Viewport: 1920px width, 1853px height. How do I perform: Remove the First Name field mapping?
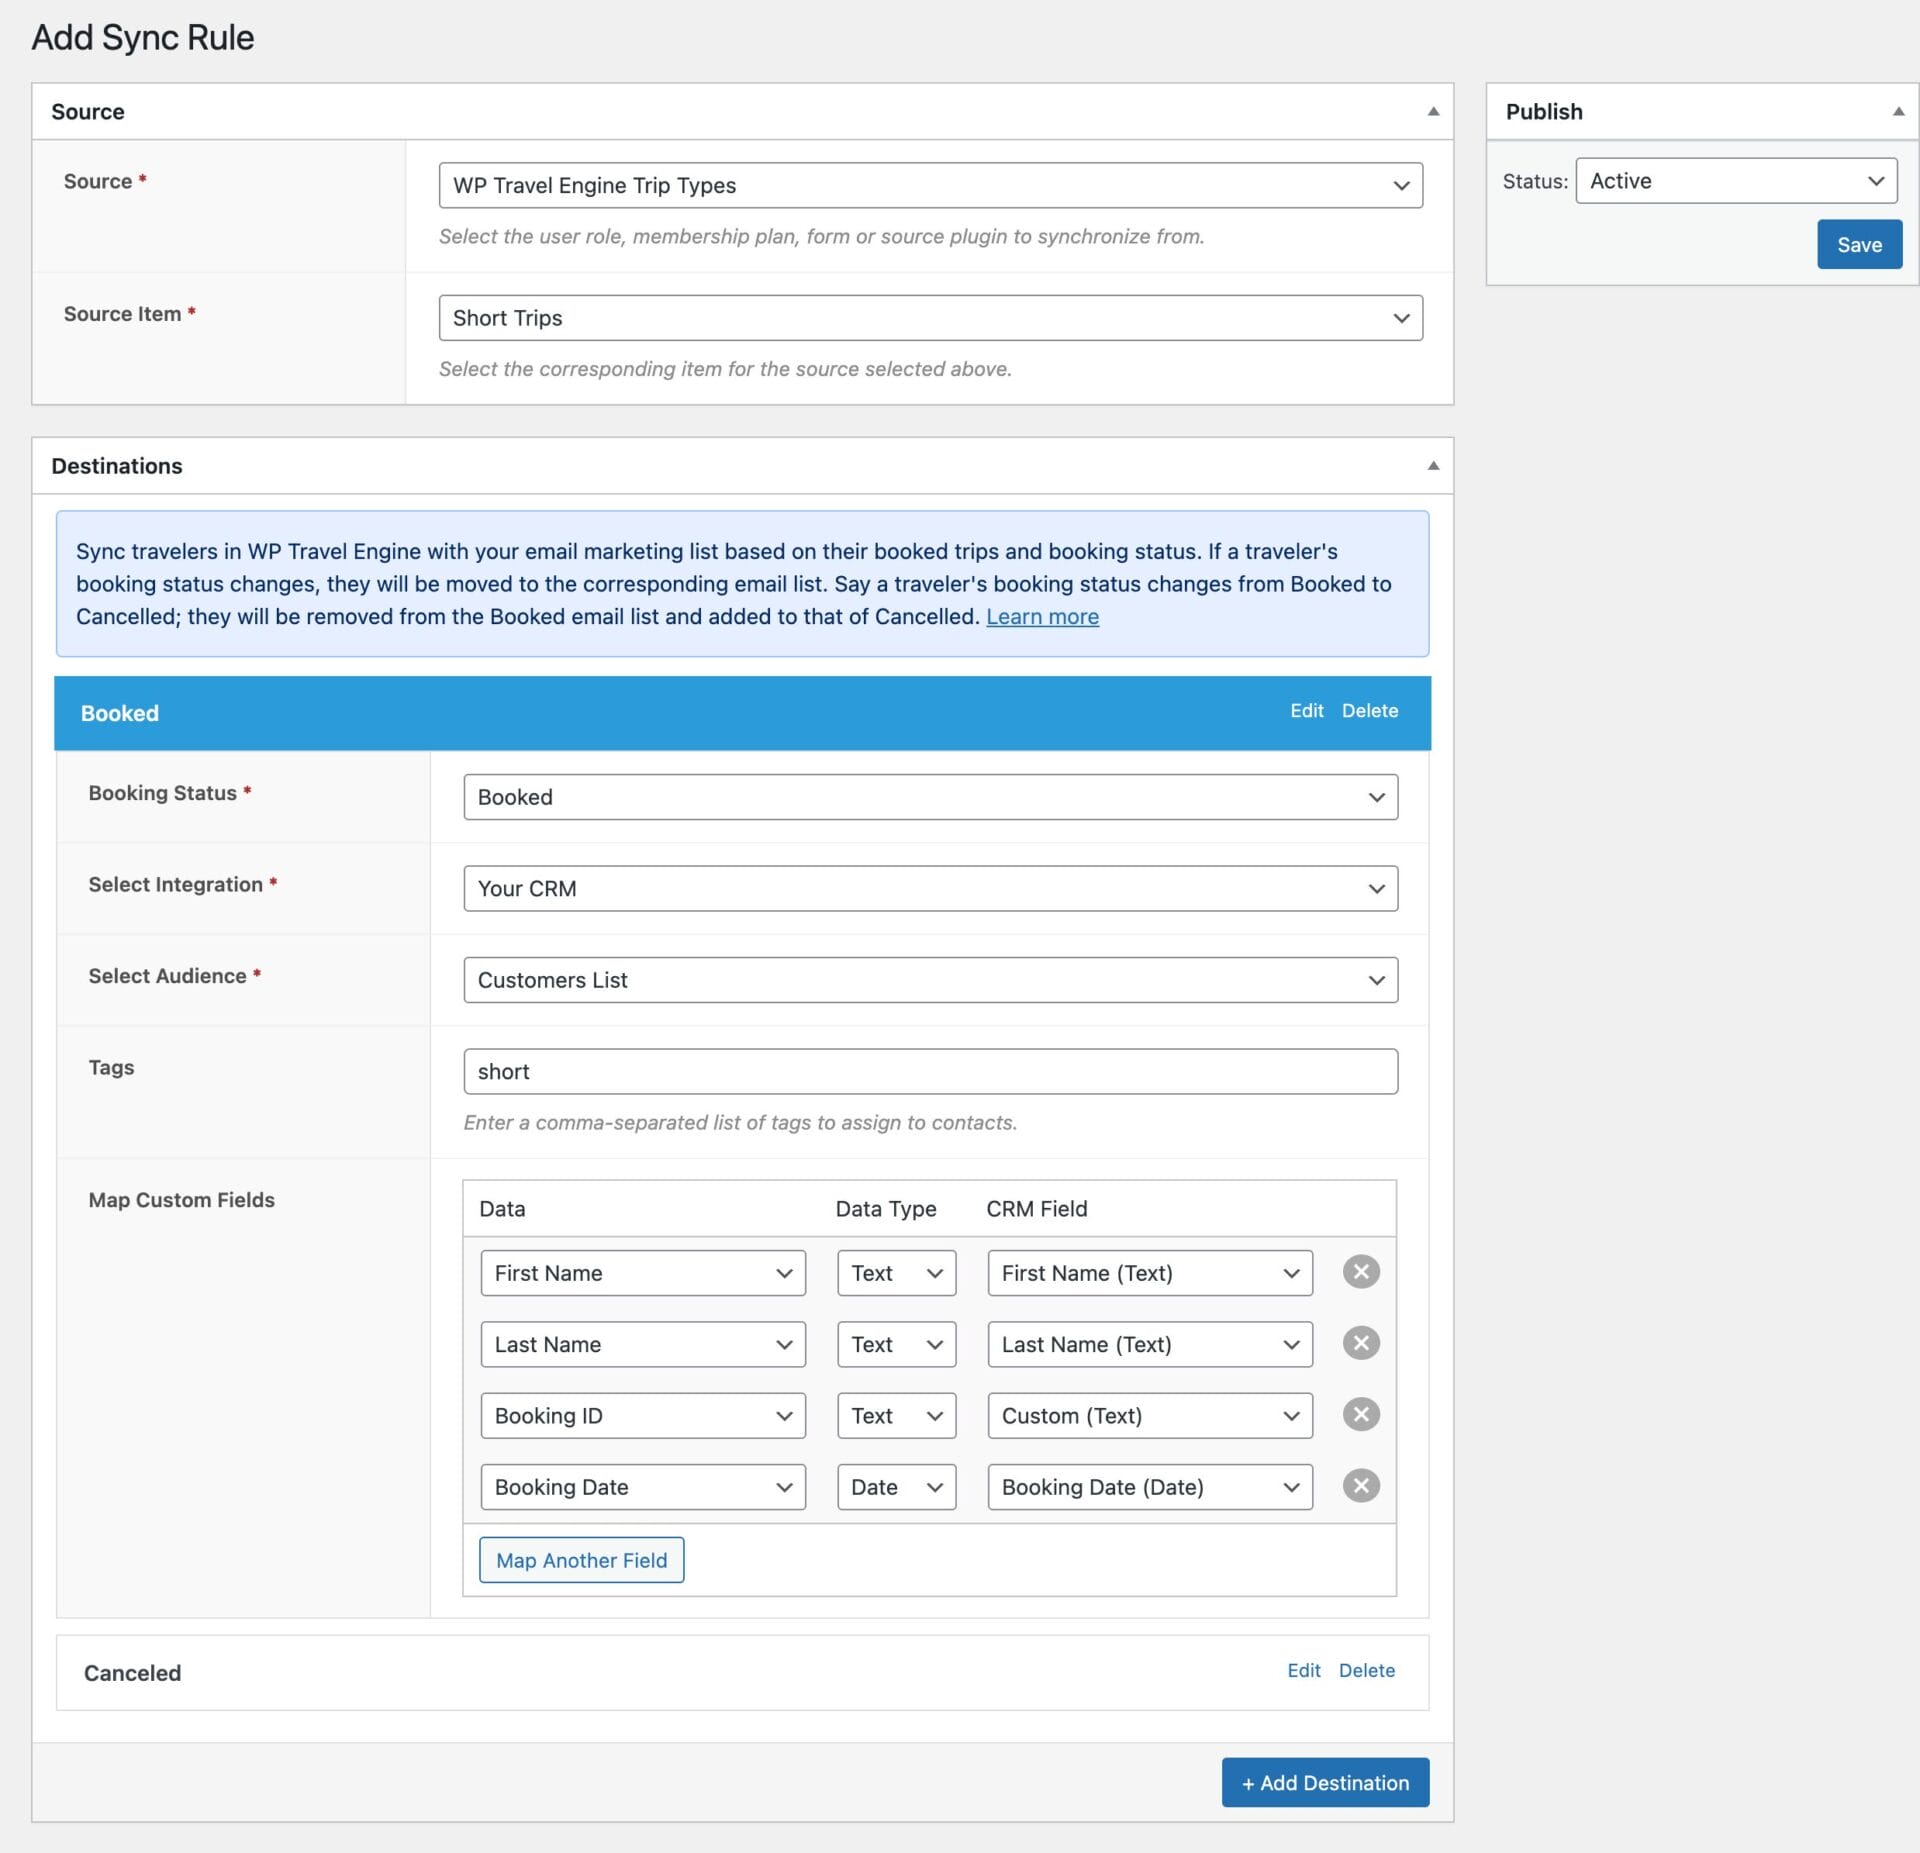coord(1360,1272)
